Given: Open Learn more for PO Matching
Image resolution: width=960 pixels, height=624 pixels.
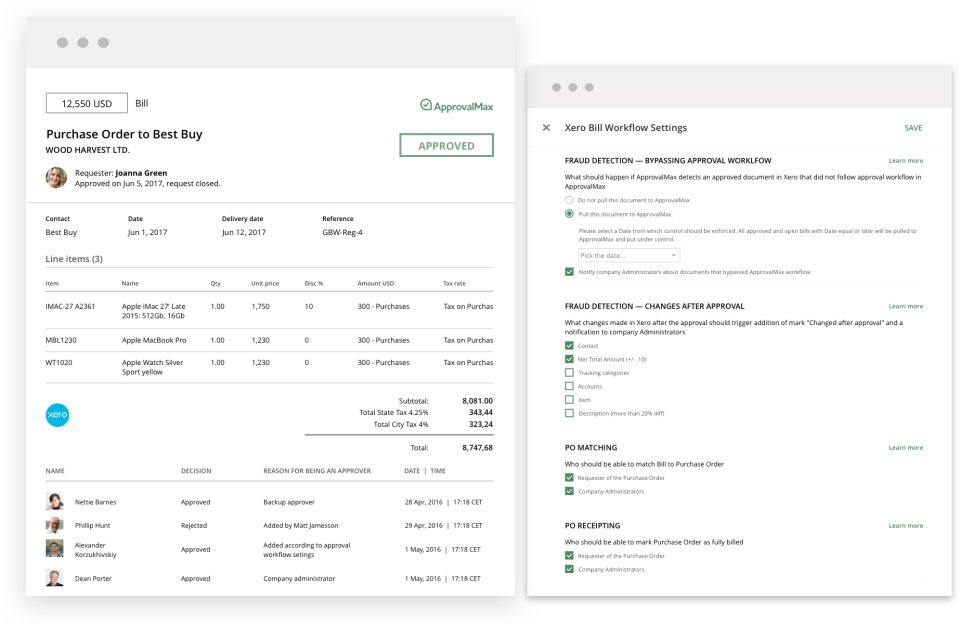Looking at the screenshot, I should point(906,448).
